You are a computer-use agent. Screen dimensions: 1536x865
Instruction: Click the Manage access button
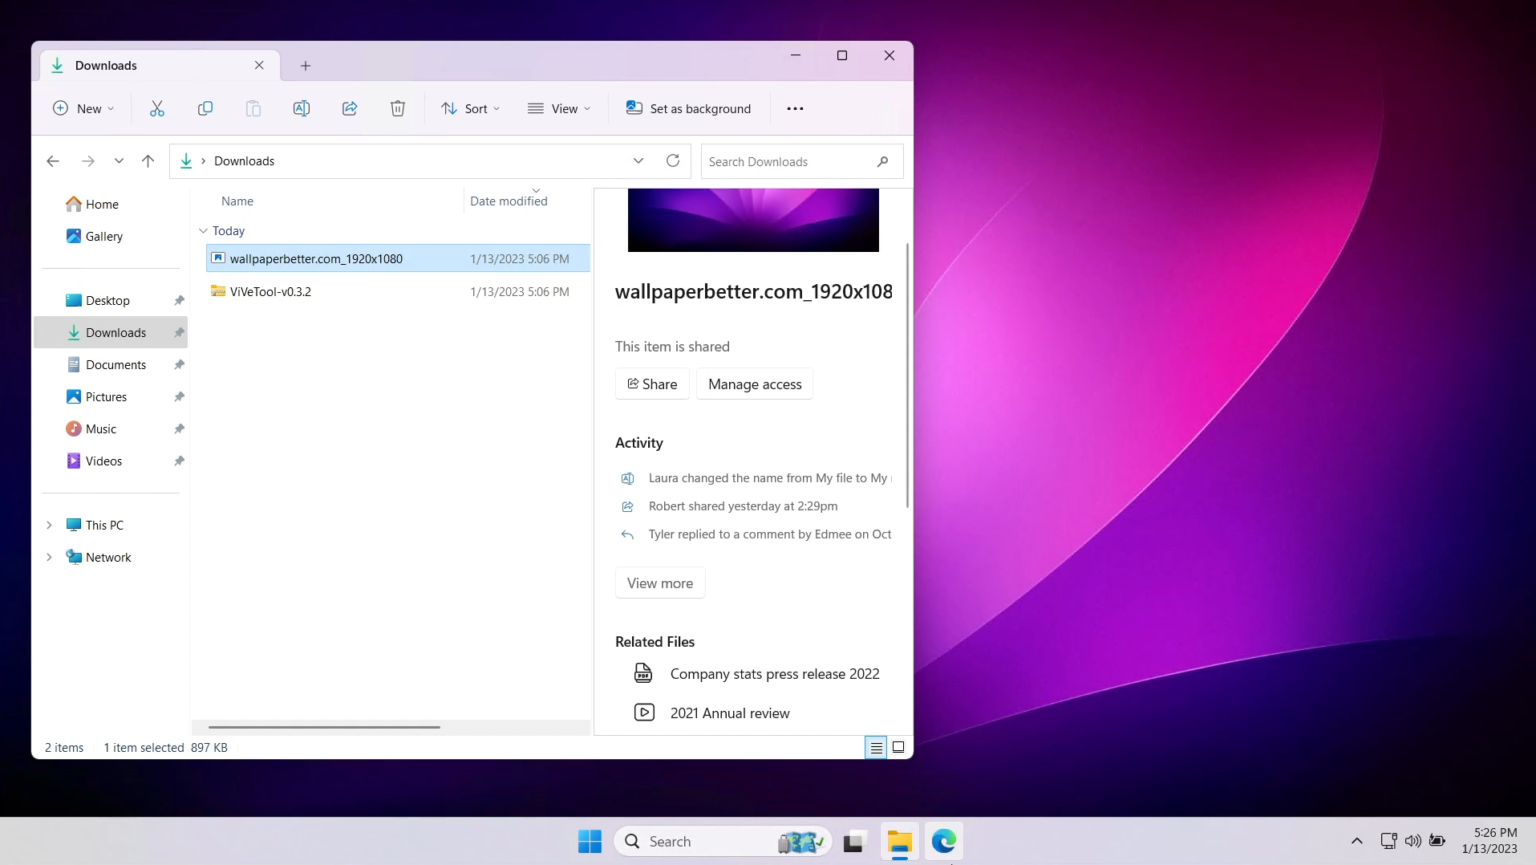754,383
